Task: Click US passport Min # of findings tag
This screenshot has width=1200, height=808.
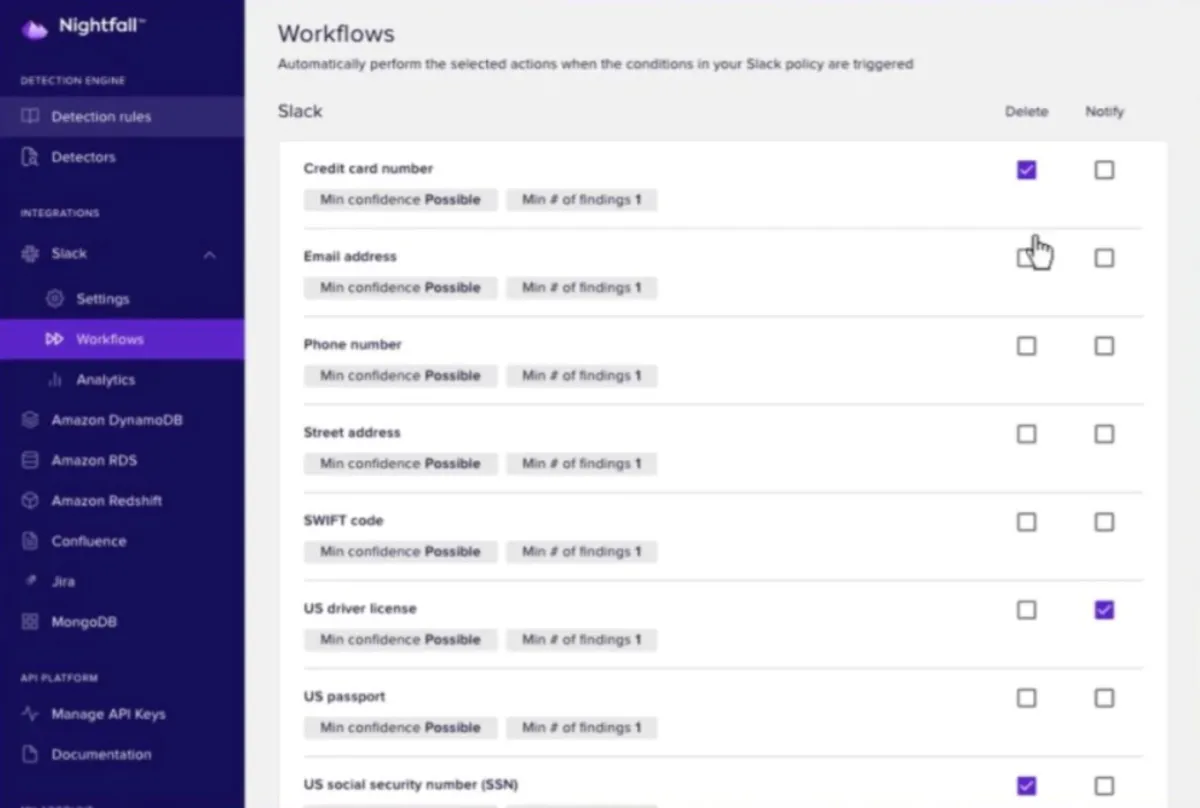Action: coord(581,728)
